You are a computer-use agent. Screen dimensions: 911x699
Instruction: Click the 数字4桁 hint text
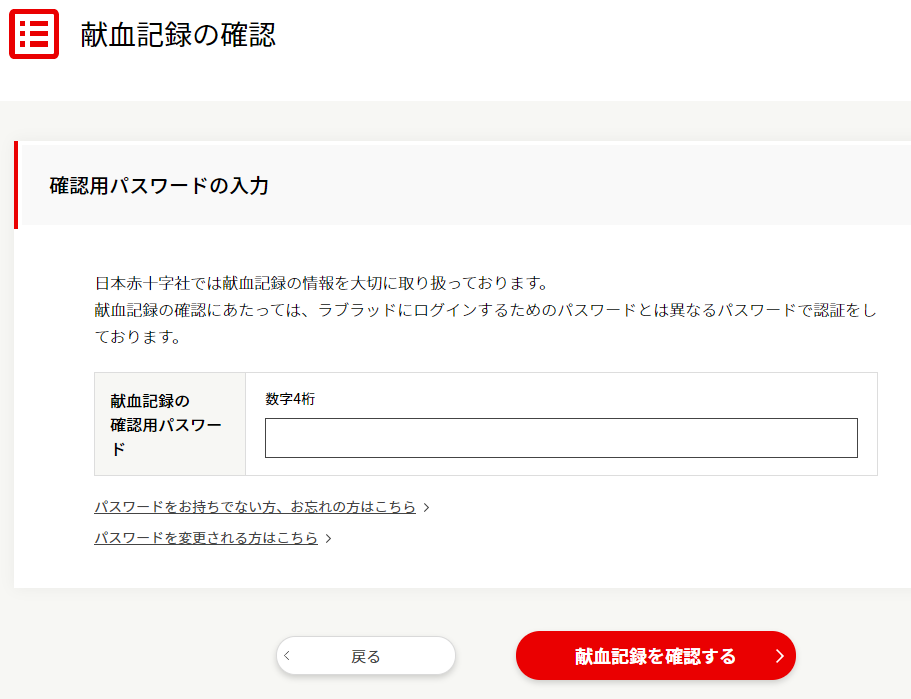pyautogui.click(x=291, y=399)
